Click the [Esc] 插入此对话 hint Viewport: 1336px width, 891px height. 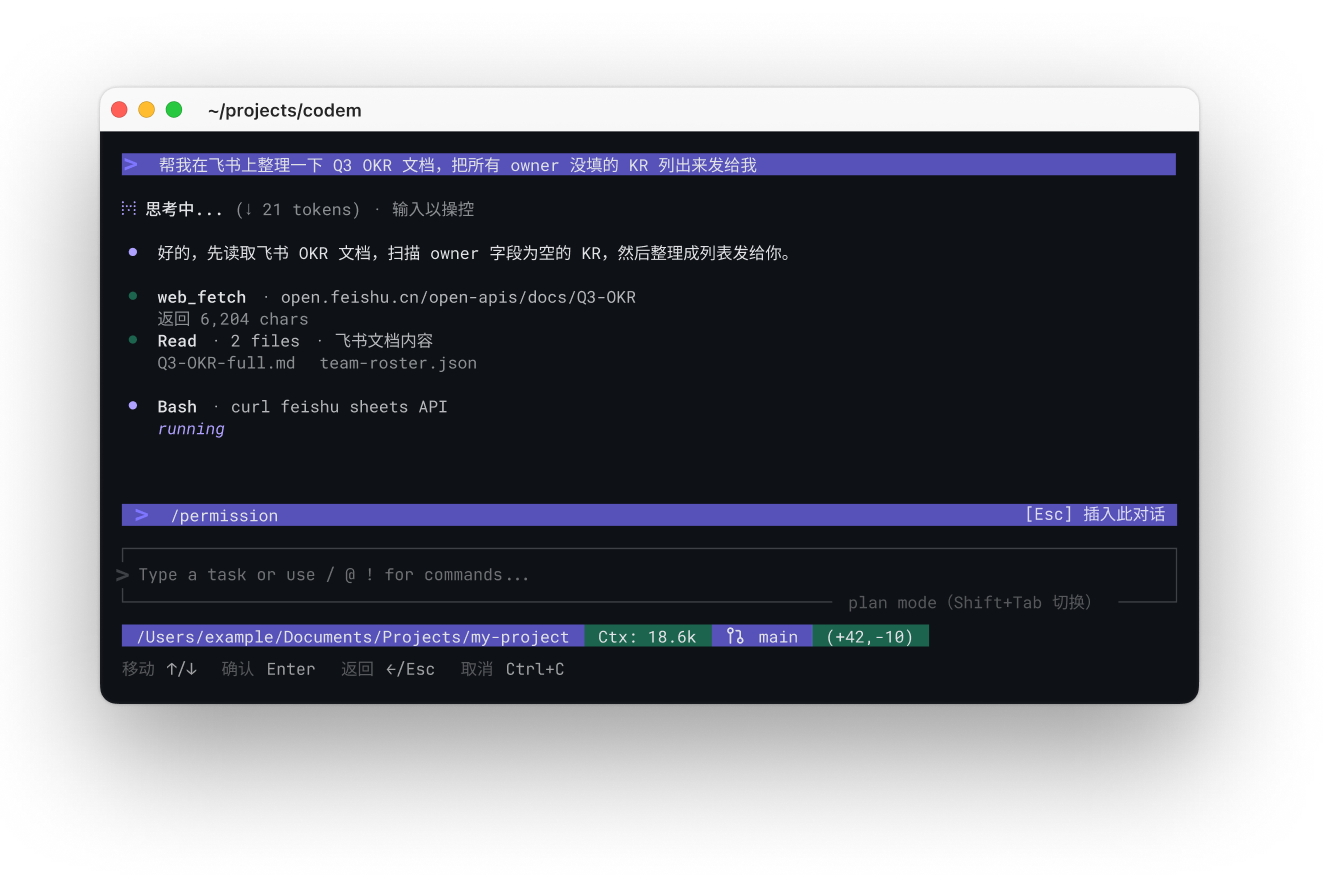pyautogui.click(x=1095, y=515)
